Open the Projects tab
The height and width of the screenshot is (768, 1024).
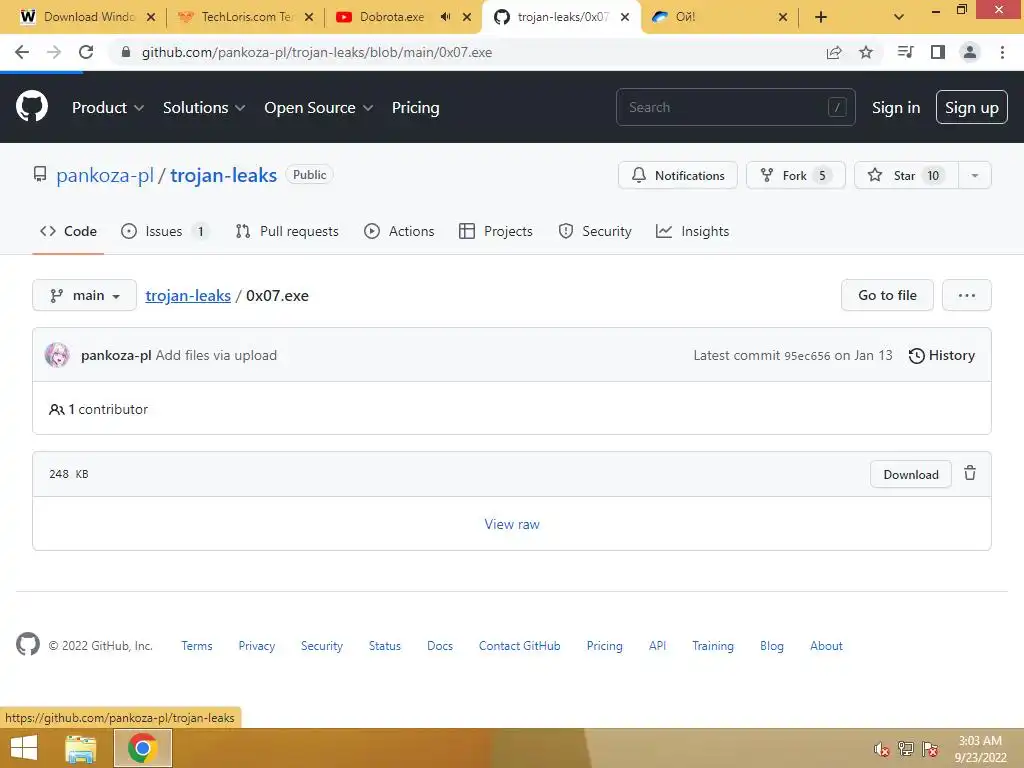pyautogui.click(x=496, y=231)
